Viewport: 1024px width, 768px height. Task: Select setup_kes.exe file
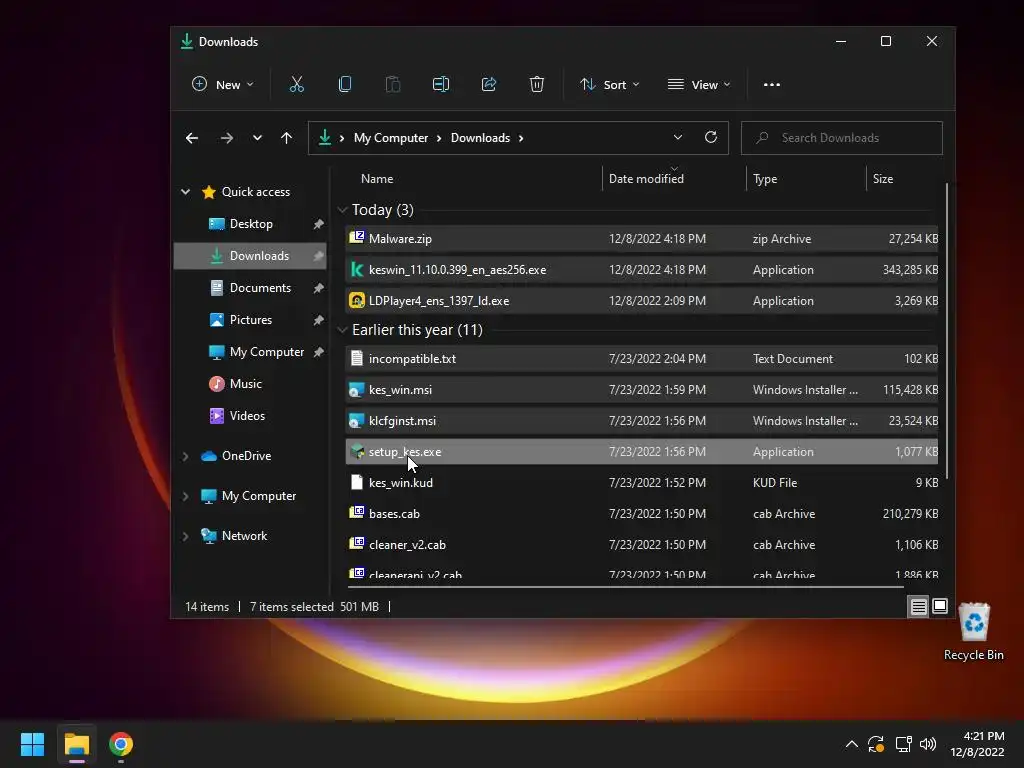click(641, 452)
